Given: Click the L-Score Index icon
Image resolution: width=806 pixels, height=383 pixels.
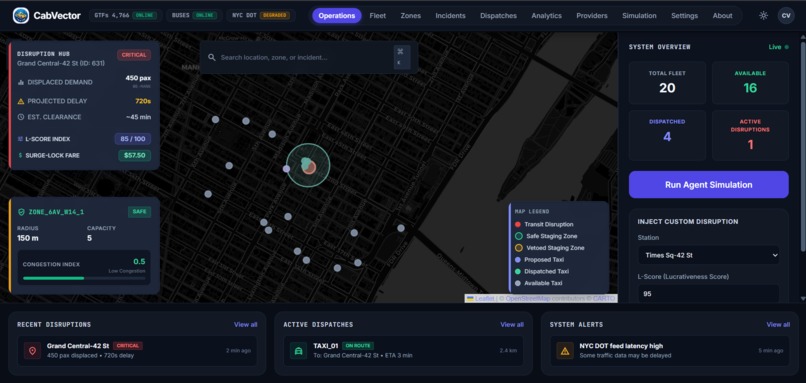Looking at the screenshot, I should pos(21,139).
